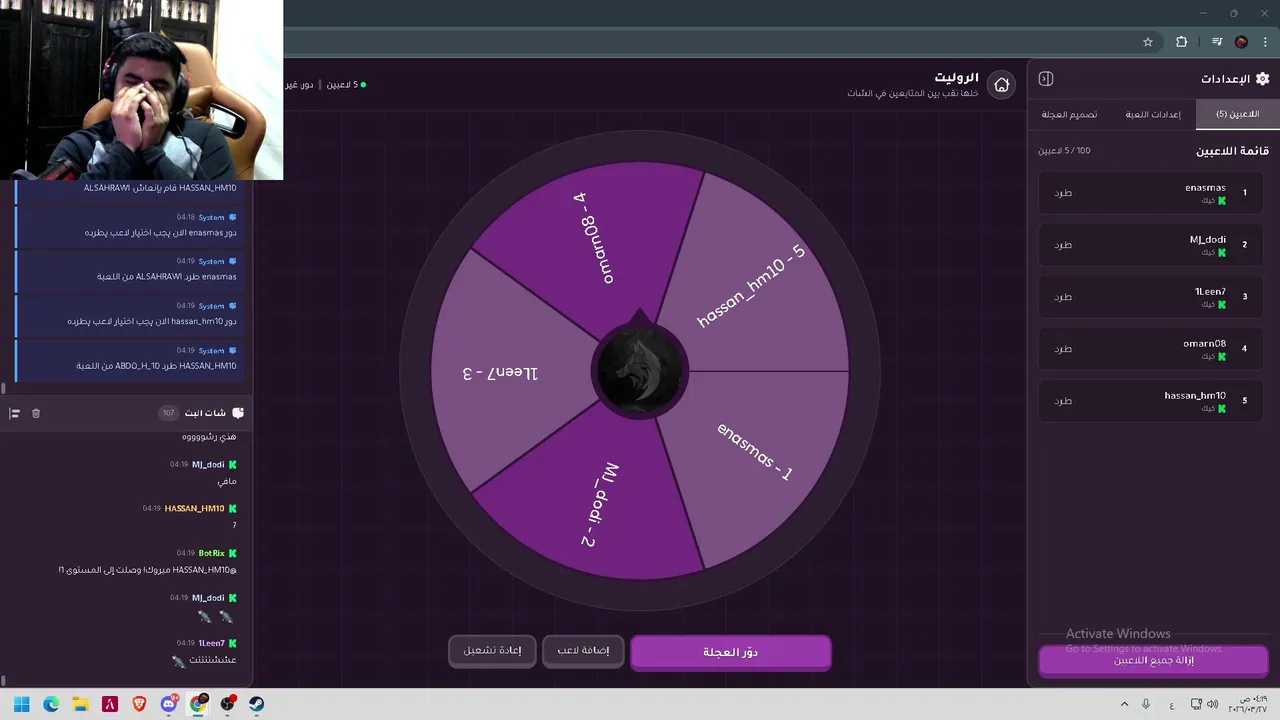Click 1Leen7 username in stream chat

pos(211,643)
